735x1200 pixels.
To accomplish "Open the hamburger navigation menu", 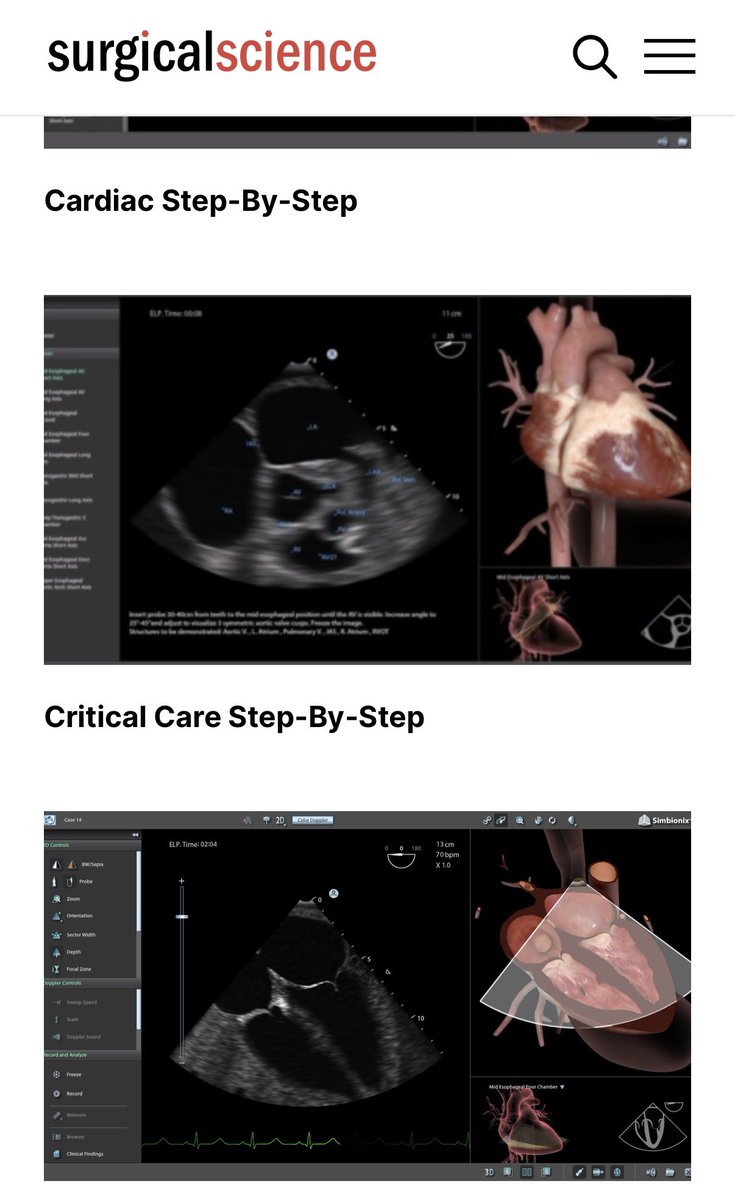I will click(x=669, y=56).
